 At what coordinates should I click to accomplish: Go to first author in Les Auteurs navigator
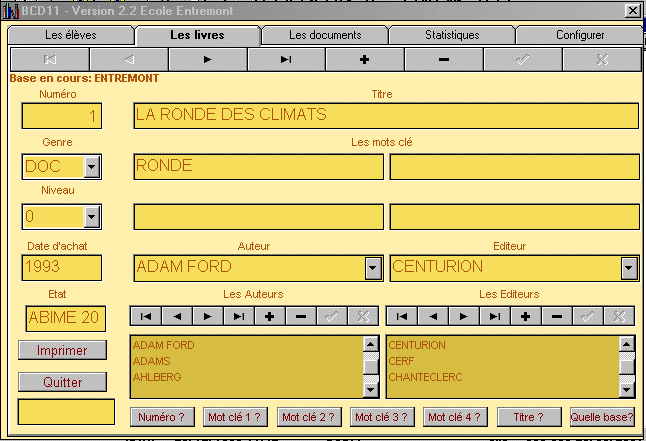click(x=146, y=317)
